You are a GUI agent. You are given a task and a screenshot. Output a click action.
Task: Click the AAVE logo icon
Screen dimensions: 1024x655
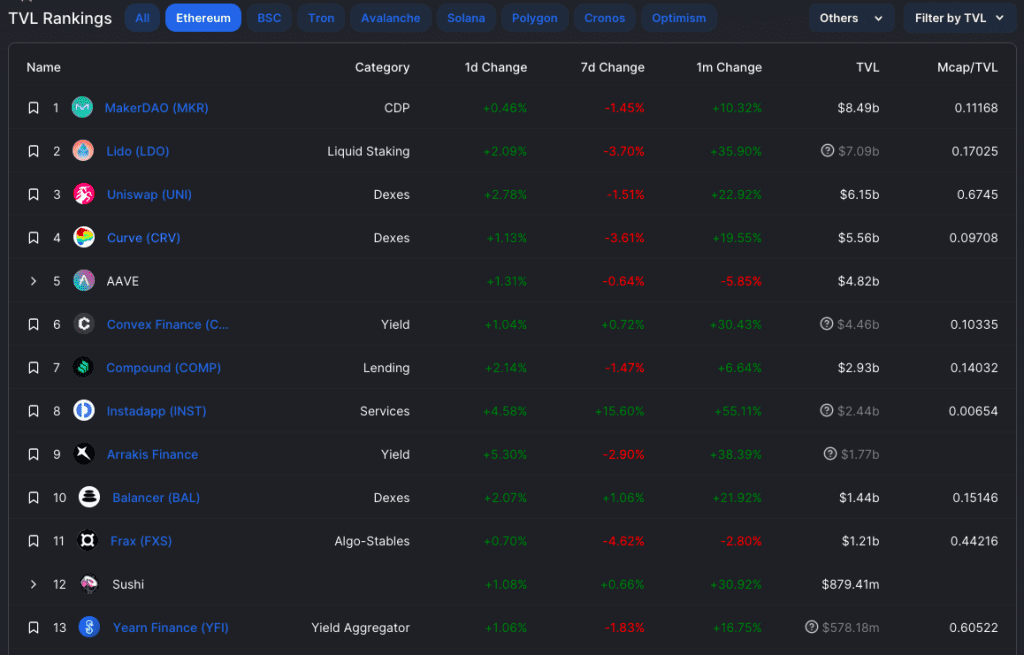pyautogui.click(x=84, y=281)
